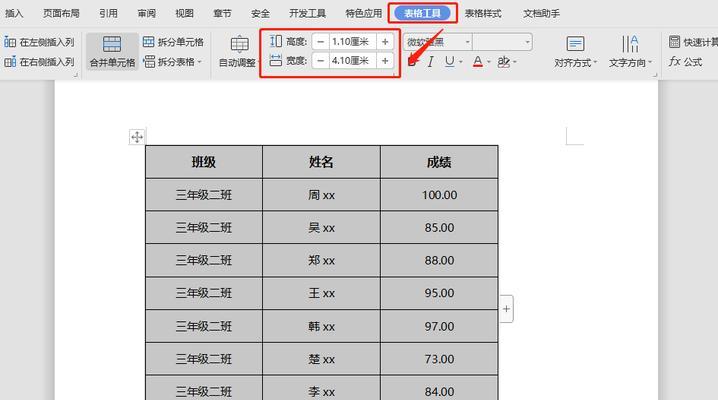Click the cell 韩 xx
Image resolution: width=718 pixels, height=400 pixels.
(321, 326)
